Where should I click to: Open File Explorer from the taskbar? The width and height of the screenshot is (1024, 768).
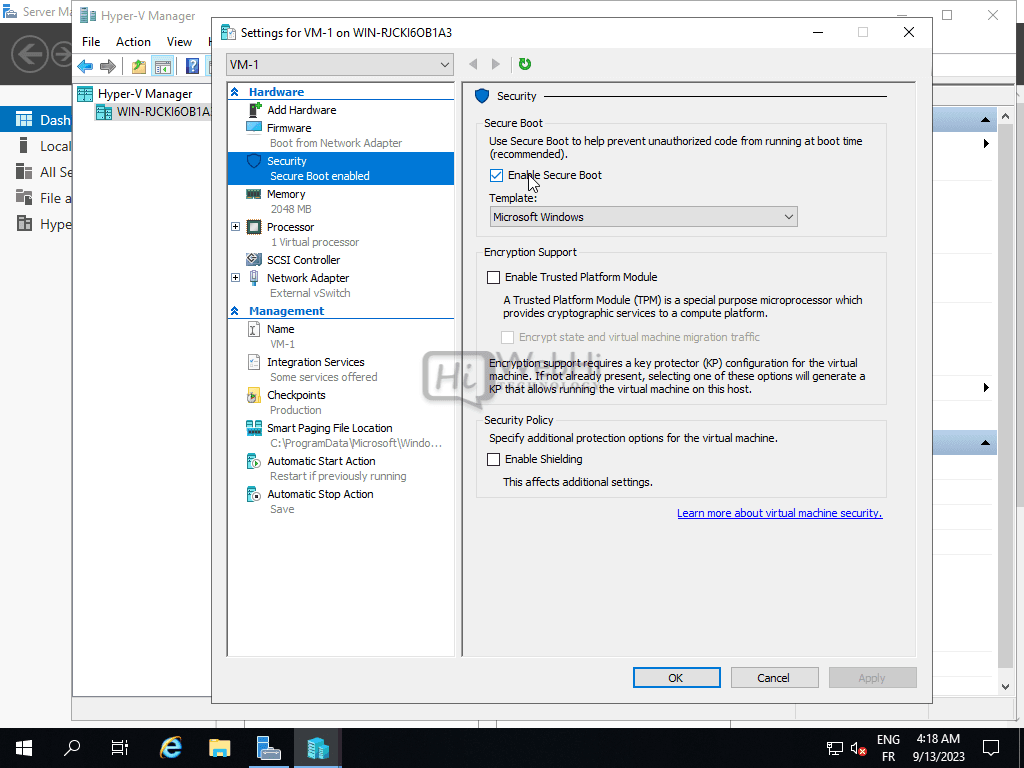219,748
